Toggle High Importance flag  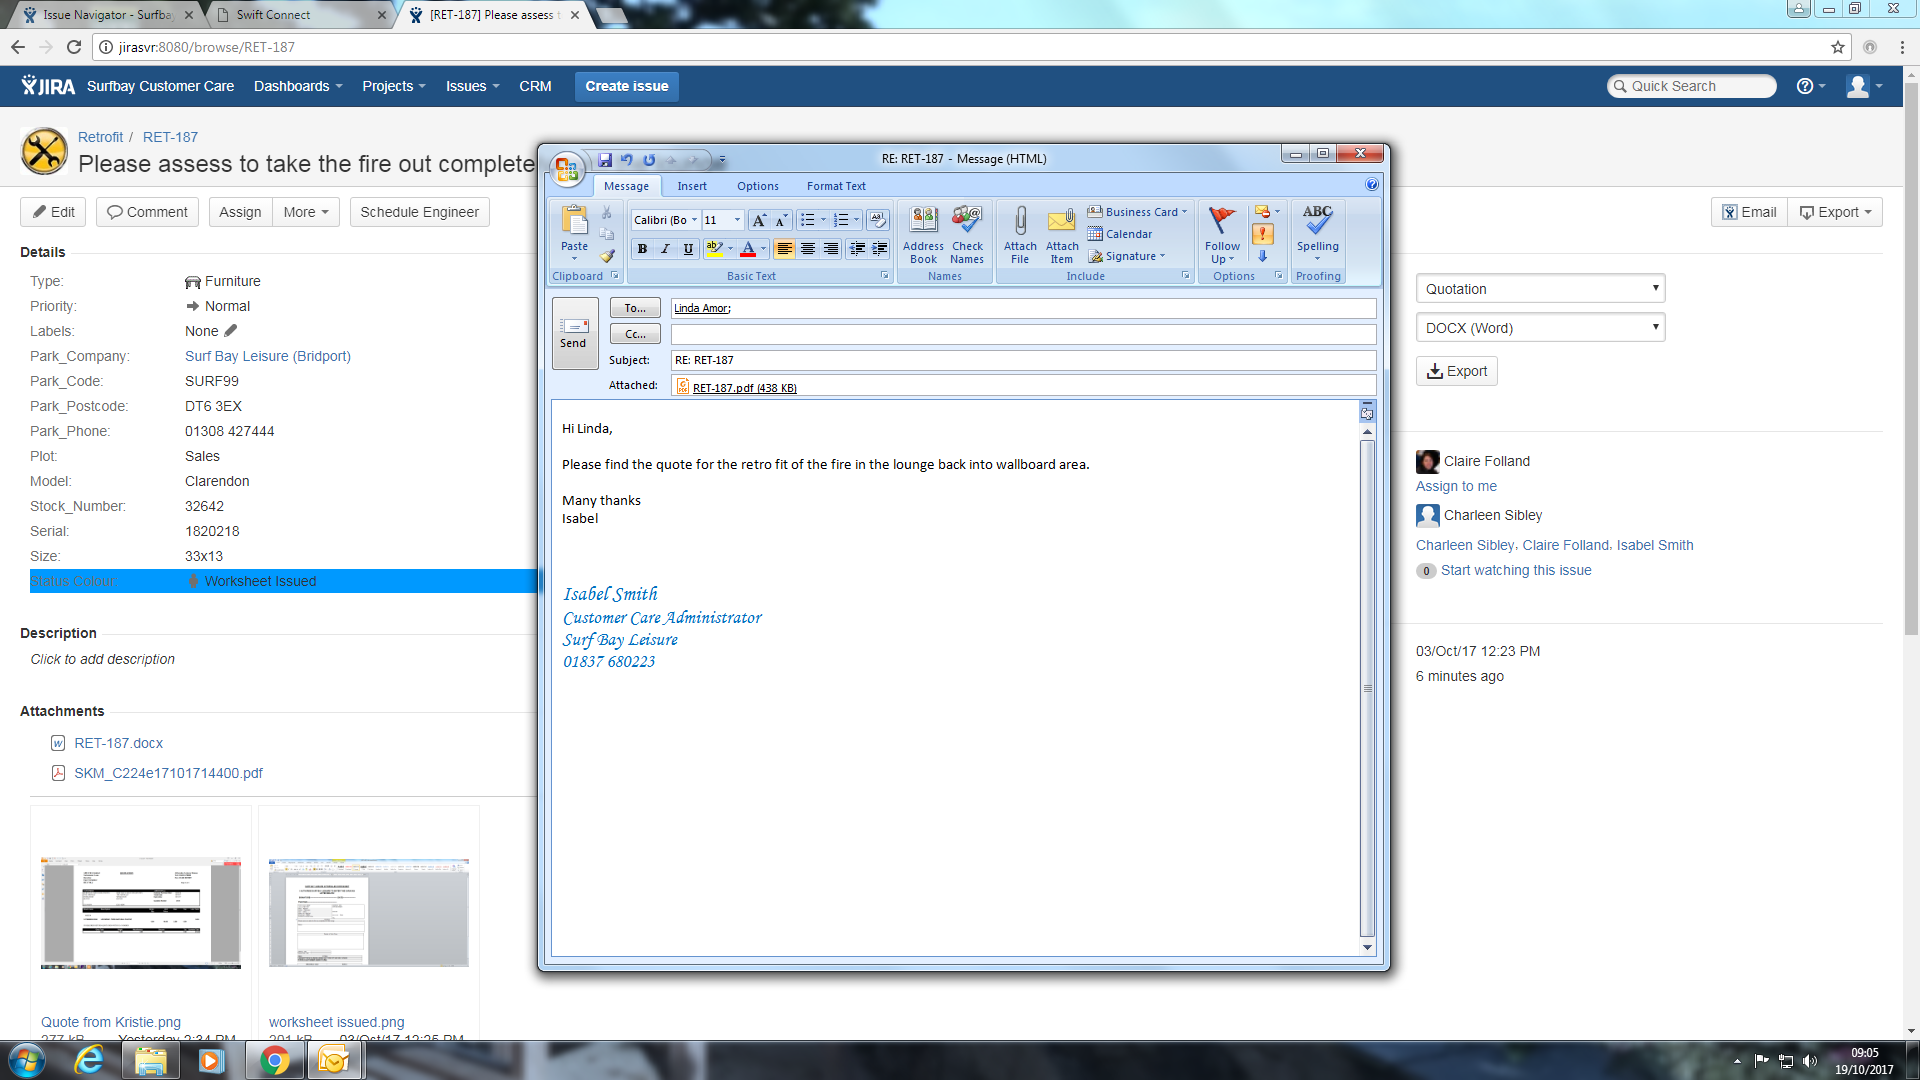tap(1263, 234)
